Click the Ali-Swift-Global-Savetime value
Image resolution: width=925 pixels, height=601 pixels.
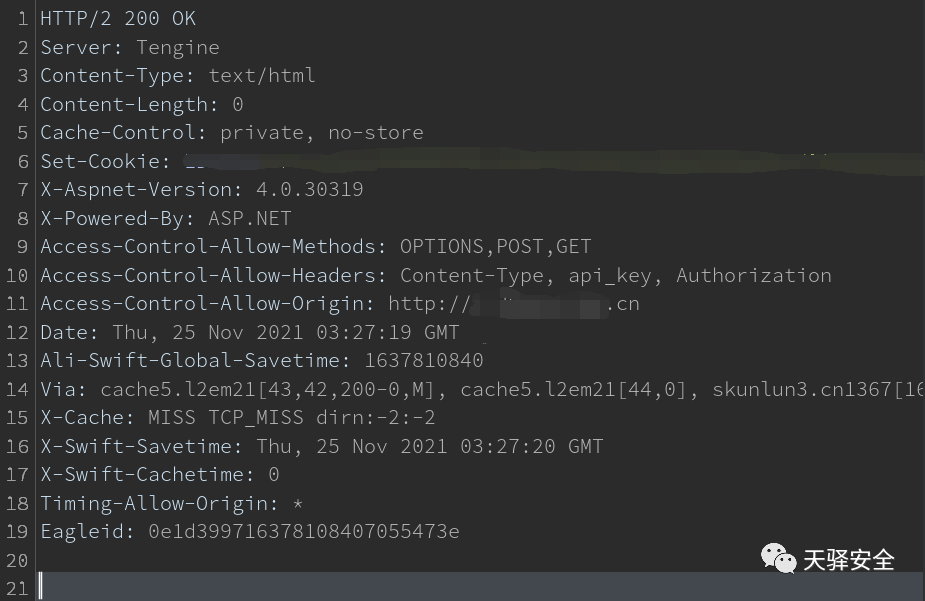point(423,360)
